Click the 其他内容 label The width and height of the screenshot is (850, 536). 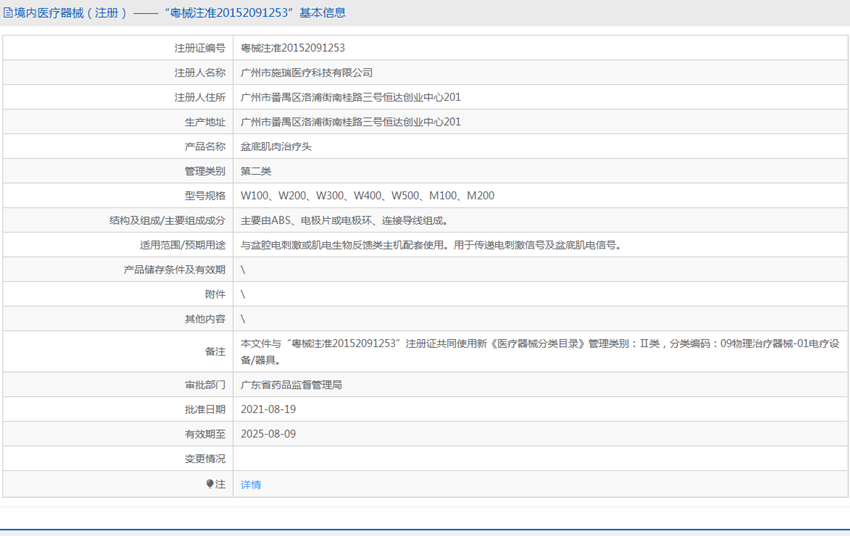click(x=205, y=319)
